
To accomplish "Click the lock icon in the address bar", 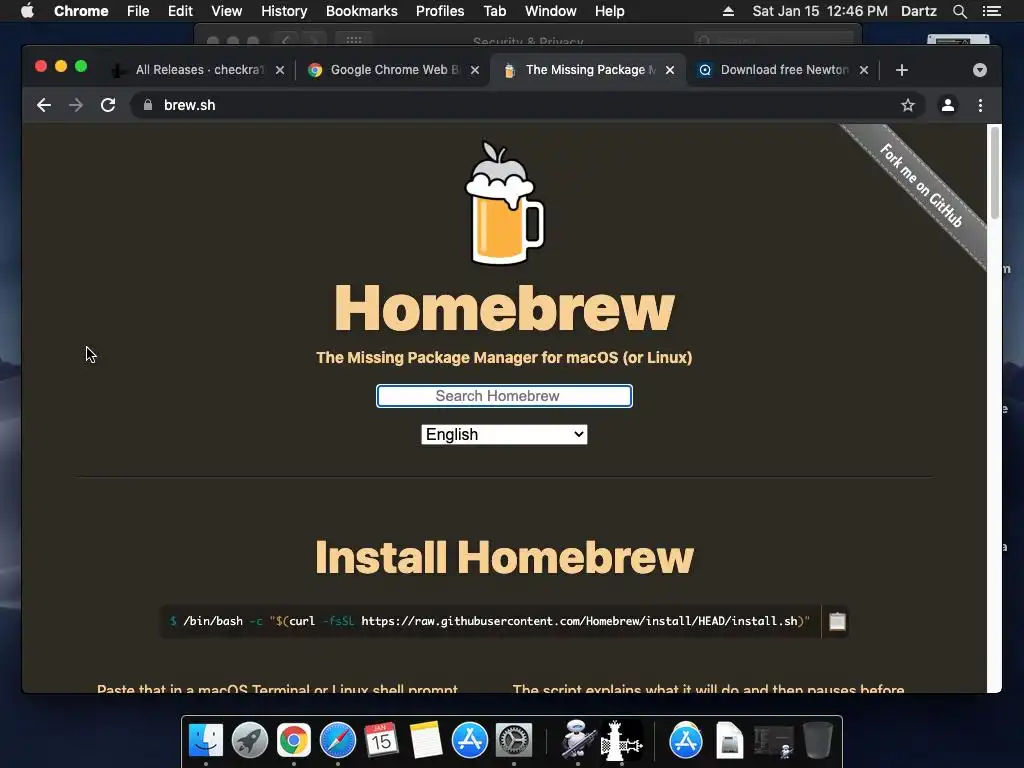I will [148, 105].
